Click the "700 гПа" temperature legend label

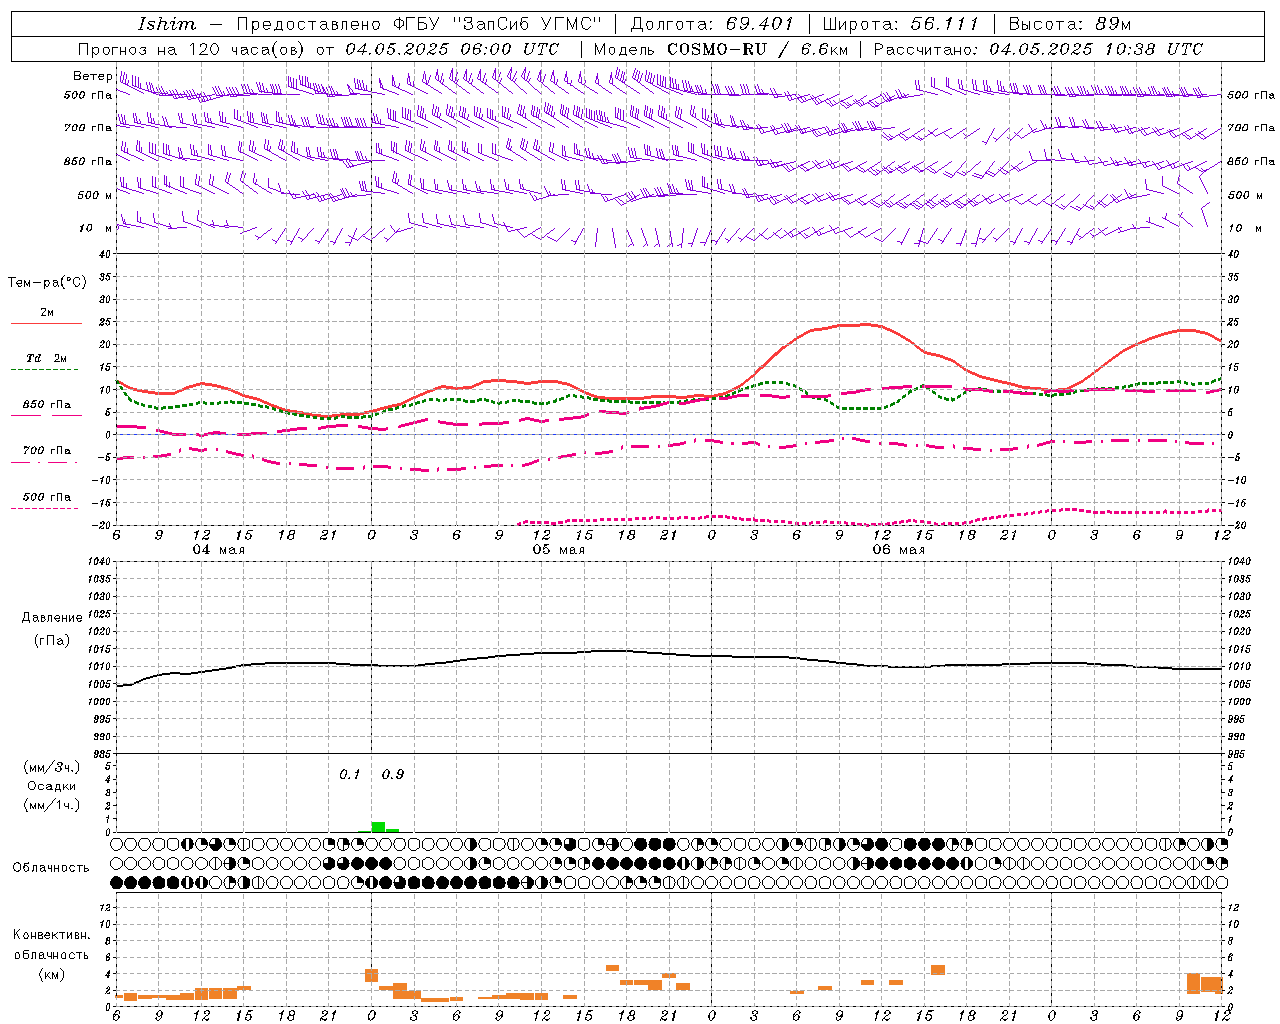tap(47, 451)
